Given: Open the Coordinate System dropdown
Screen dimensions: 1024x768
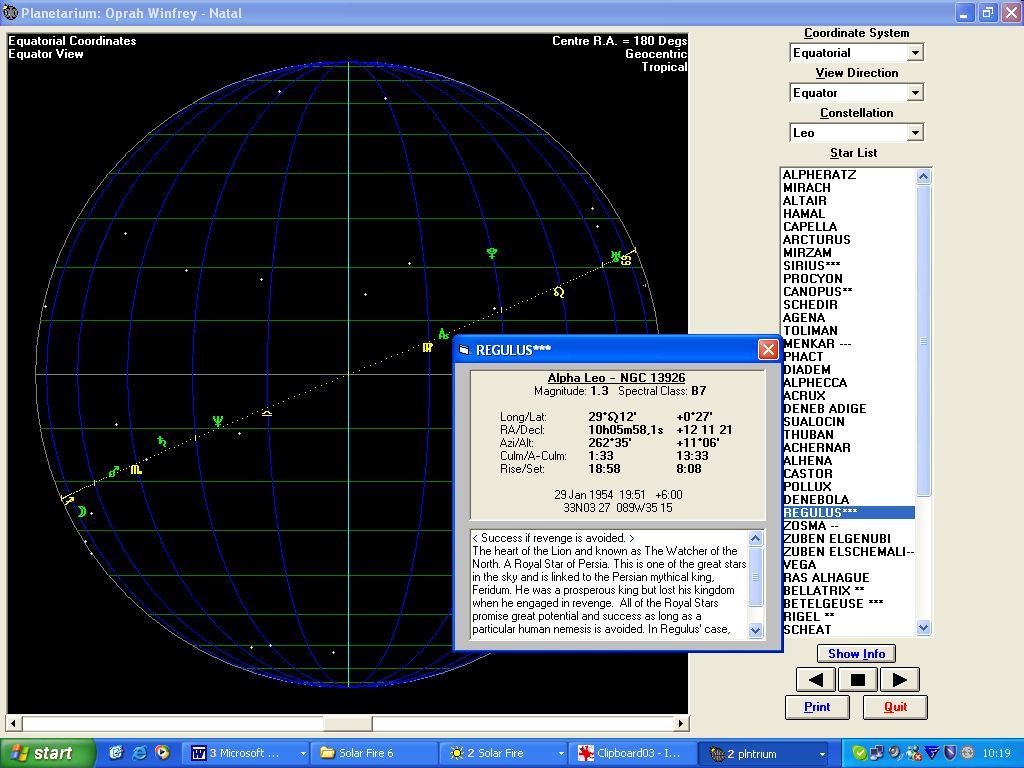Looking at the screenshot, I should click(914, 53).
